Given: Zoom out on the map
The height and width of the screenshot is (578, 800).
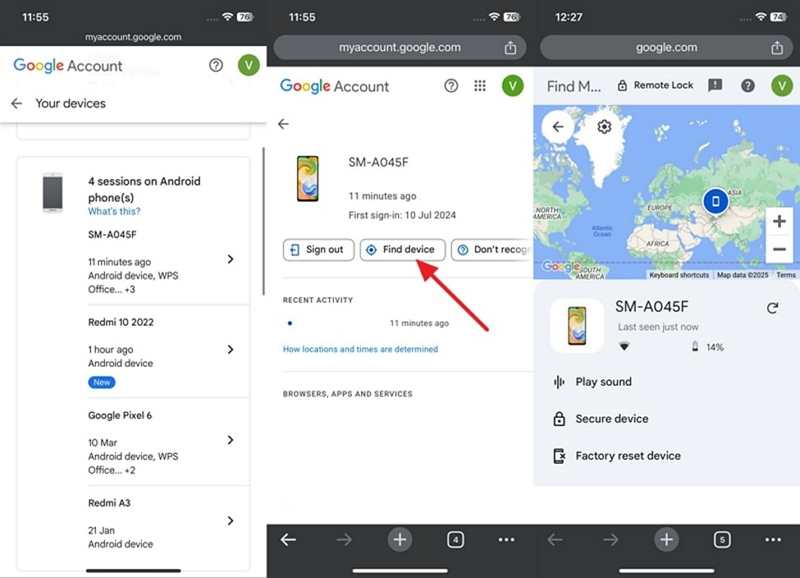Looking at the screenshot, I should click(780, 249).
